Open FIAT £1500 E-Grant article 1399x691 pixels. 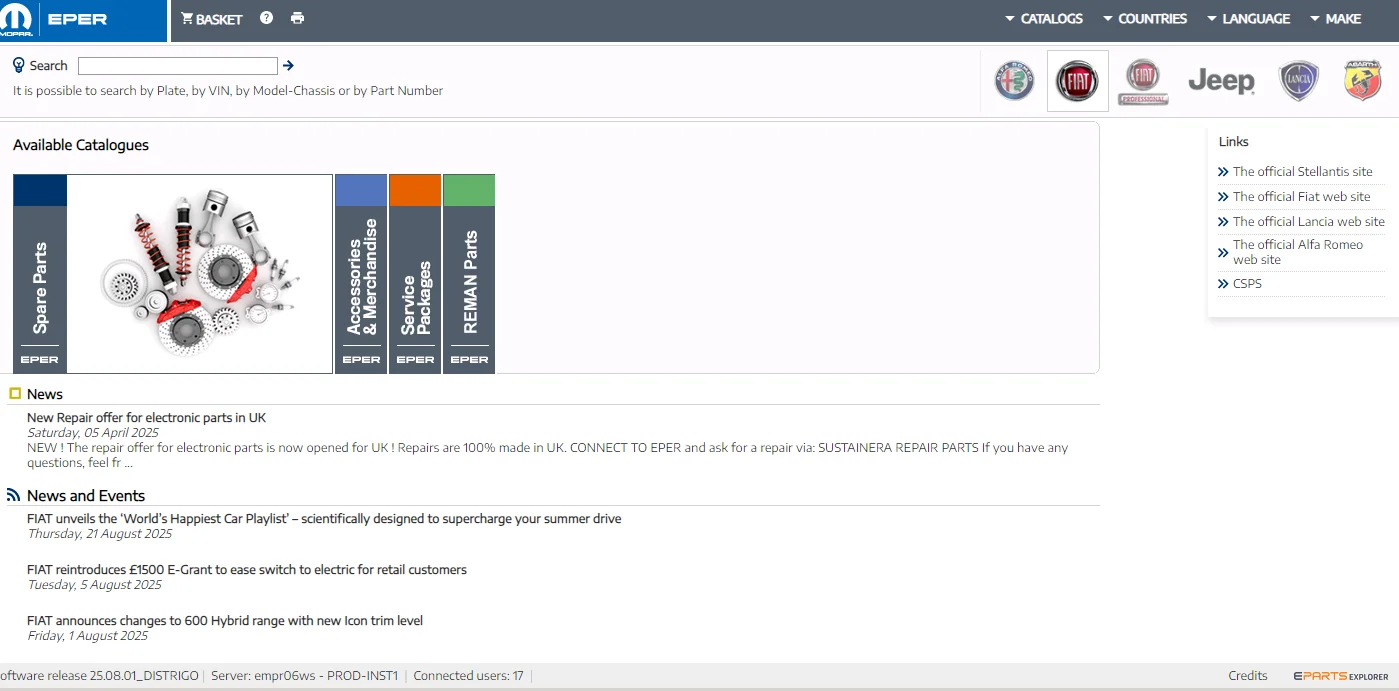247,569
